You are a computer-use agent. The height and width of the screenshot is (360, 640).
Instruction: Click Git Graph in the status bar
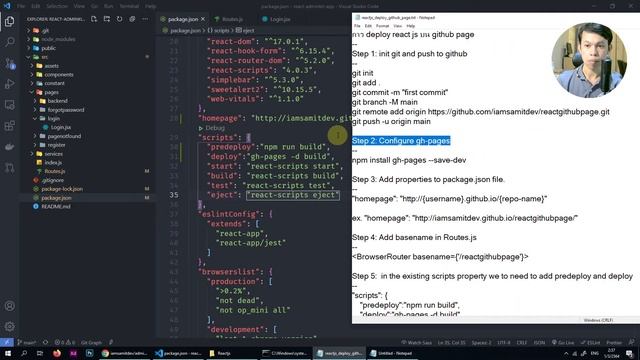(91, 342)
